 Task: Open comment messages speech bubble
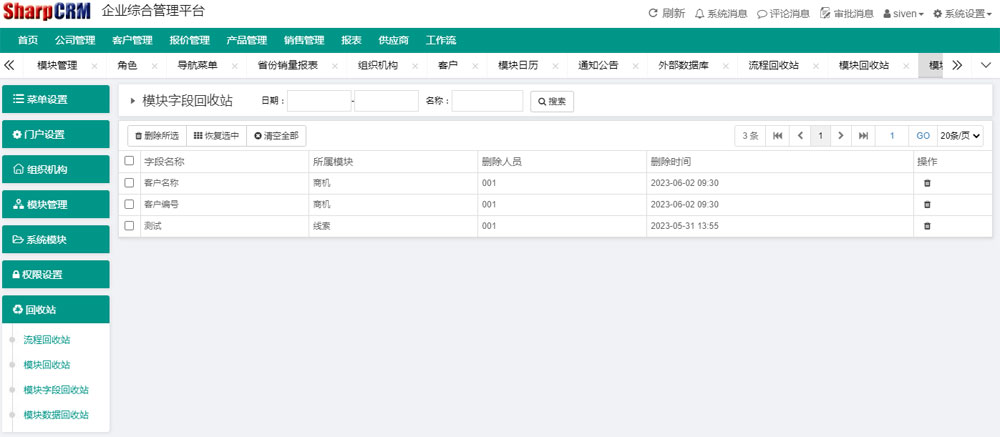tap(762, 14)
